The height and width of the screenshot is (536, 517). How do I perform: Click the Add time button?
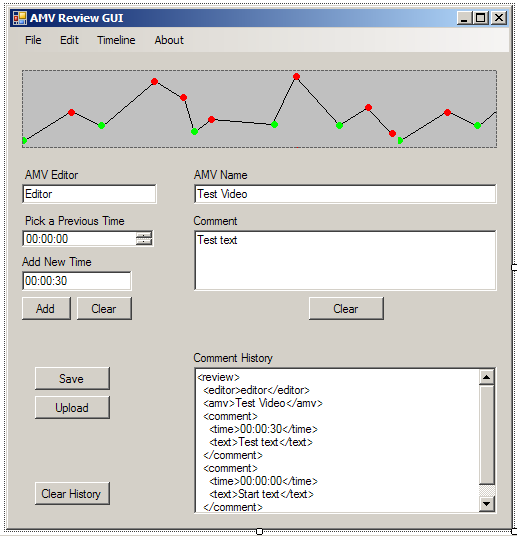click(x=47, y=309)
